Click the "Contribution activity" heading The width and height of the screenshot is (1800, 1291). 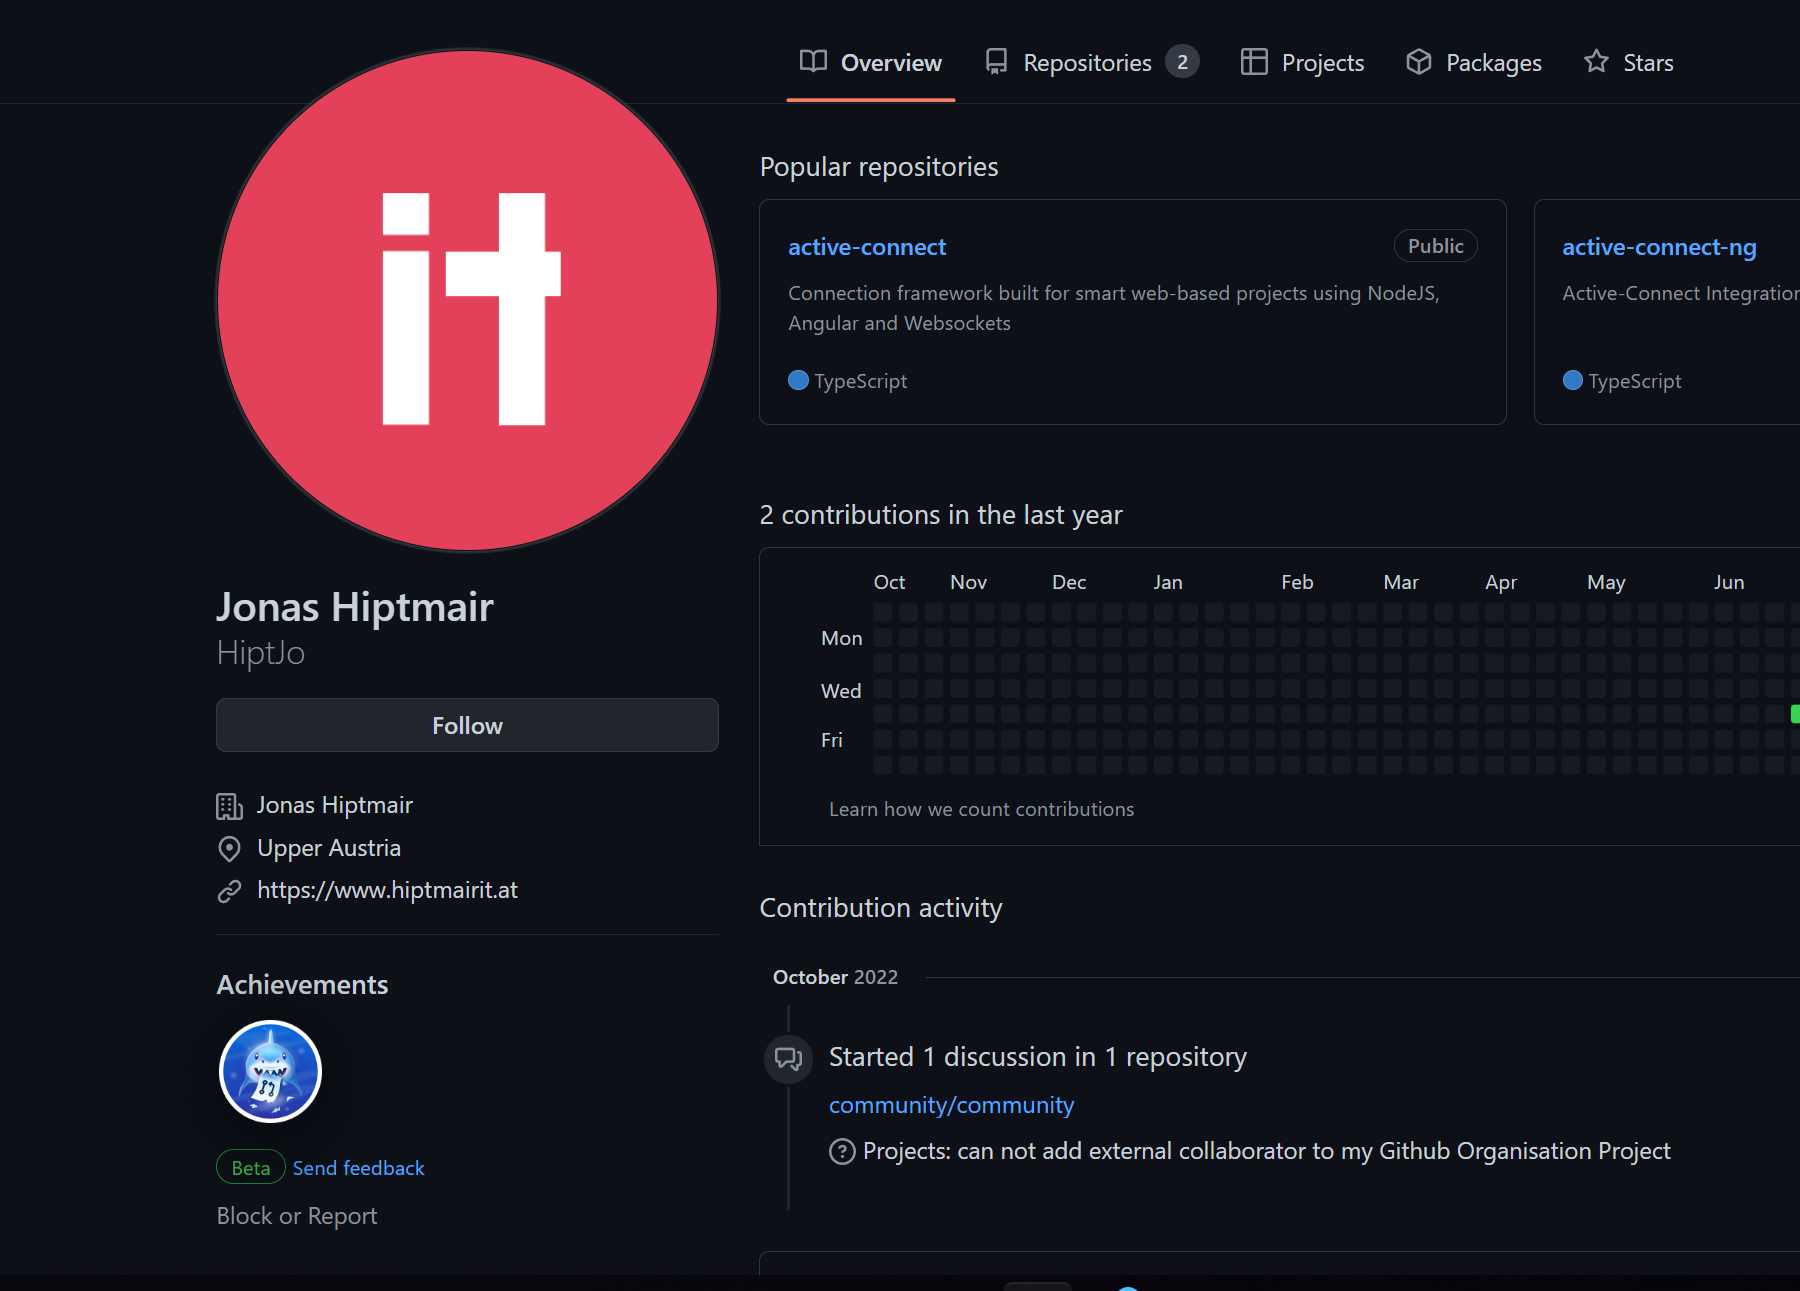pyautogui.click(x=881, y=908)
